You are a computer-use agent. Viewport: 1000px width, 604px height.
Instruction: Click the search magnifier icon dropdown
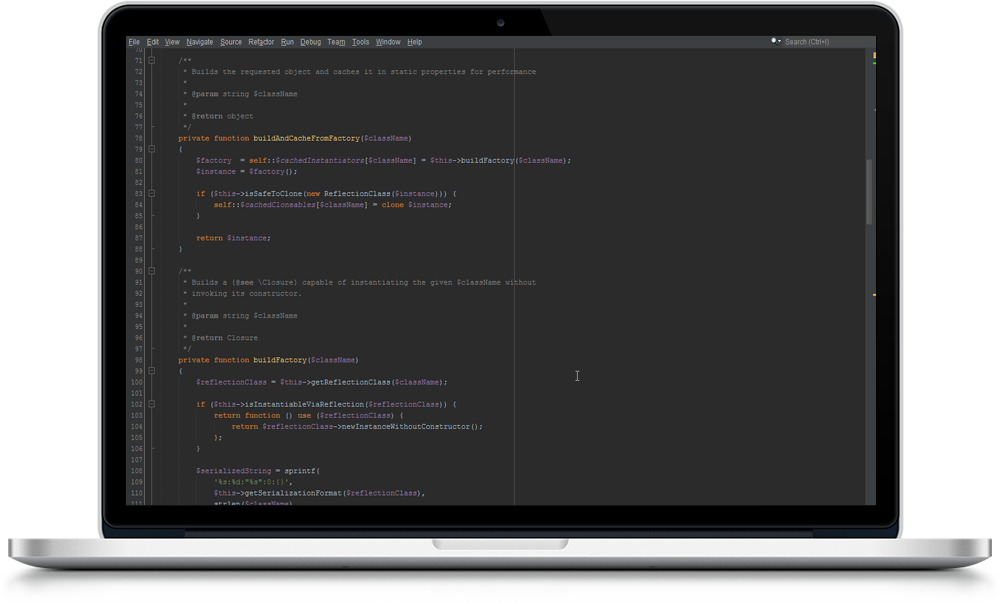point(776,42)
